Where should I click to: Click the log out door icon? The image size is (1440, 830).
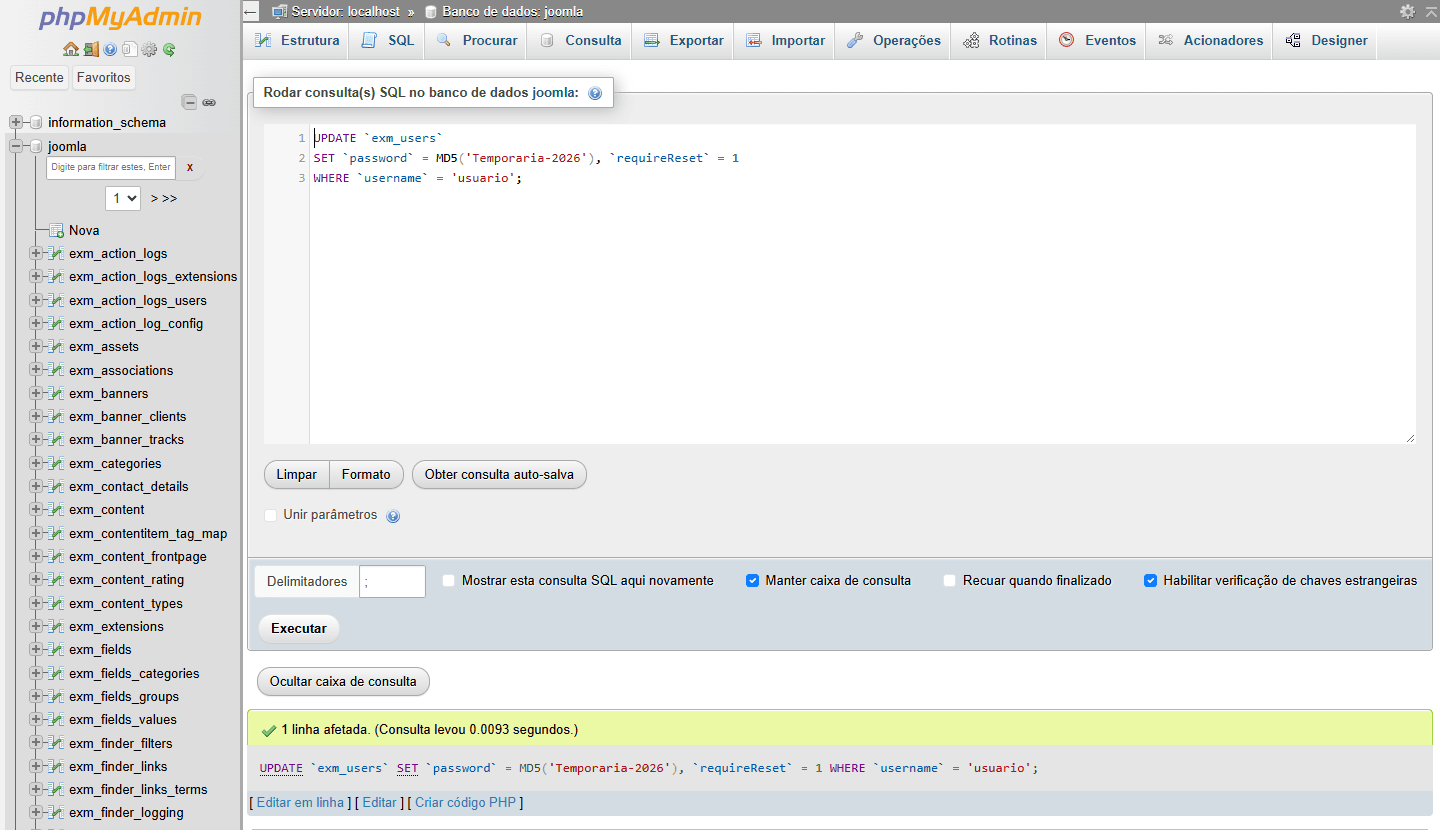(91, 49)
